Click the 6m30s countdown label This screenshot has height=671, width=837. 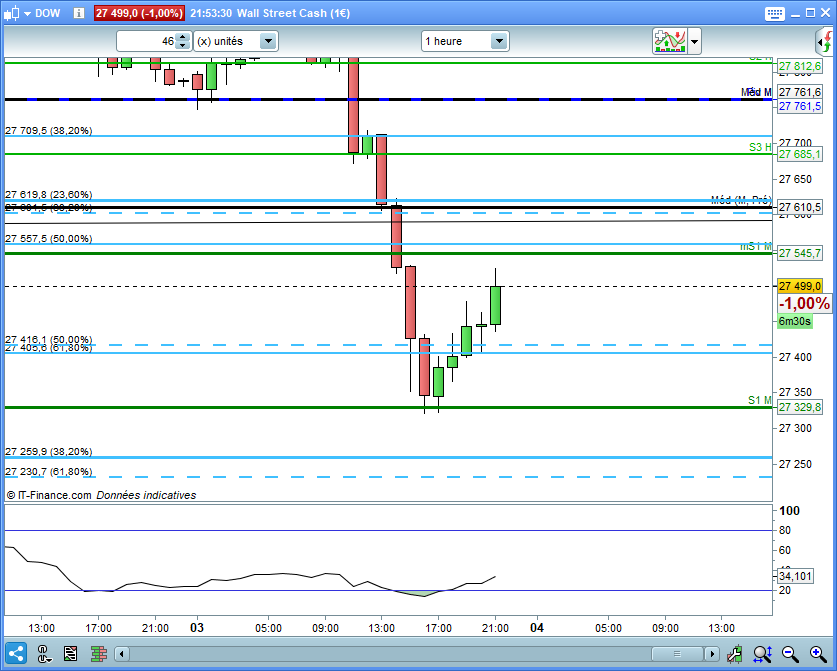(795, 321)
